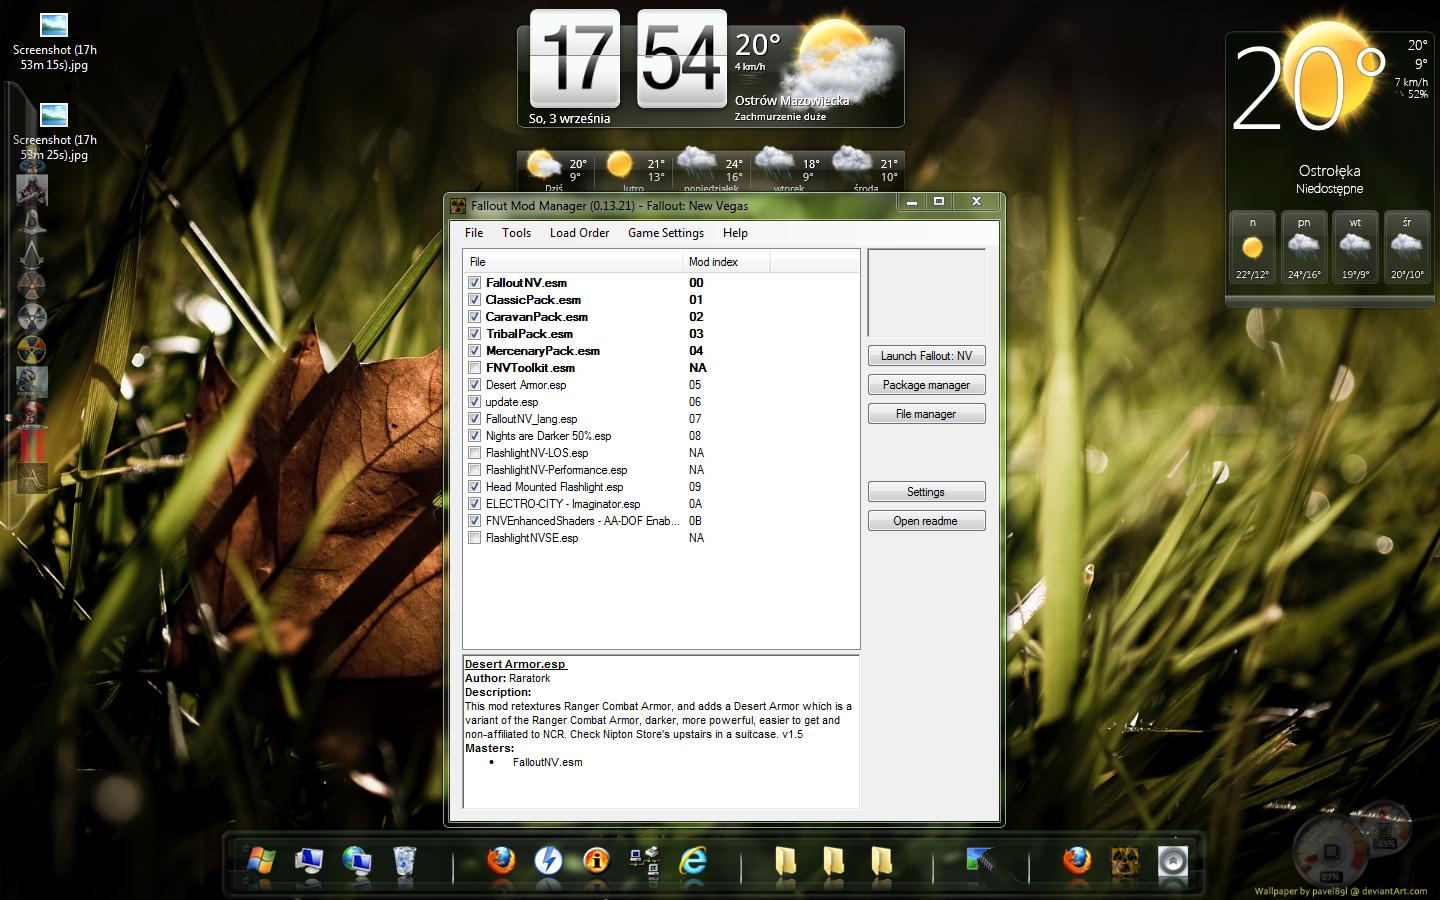The image size is (1440, 900).
Task: Select FNVEnhancedShaders - AA-DOF row
Action: coord(661,521)
